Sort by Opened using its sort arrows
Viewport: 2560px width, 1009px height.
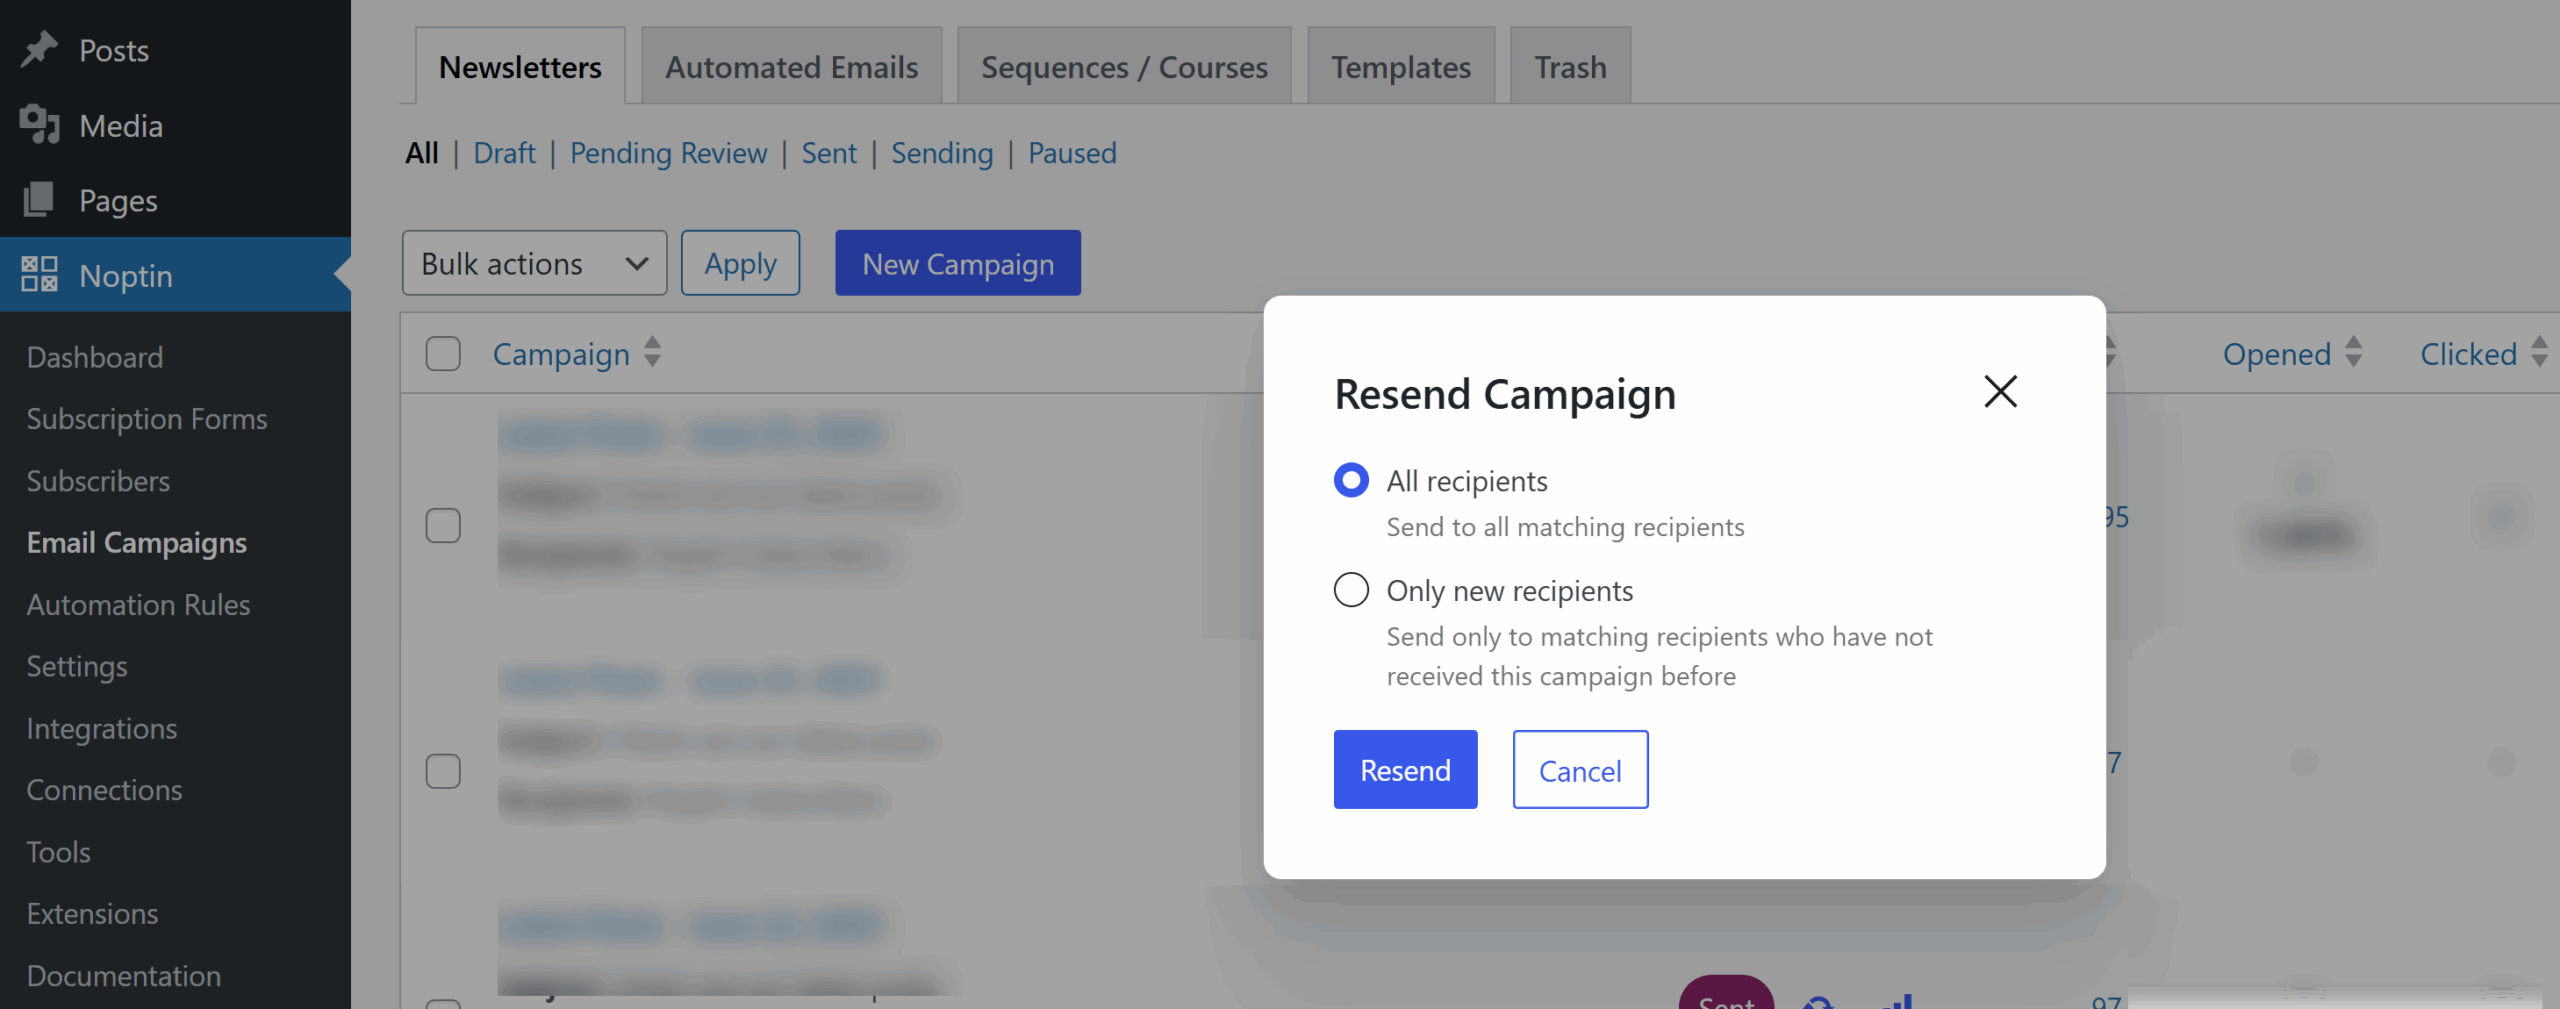(2353, 352)
